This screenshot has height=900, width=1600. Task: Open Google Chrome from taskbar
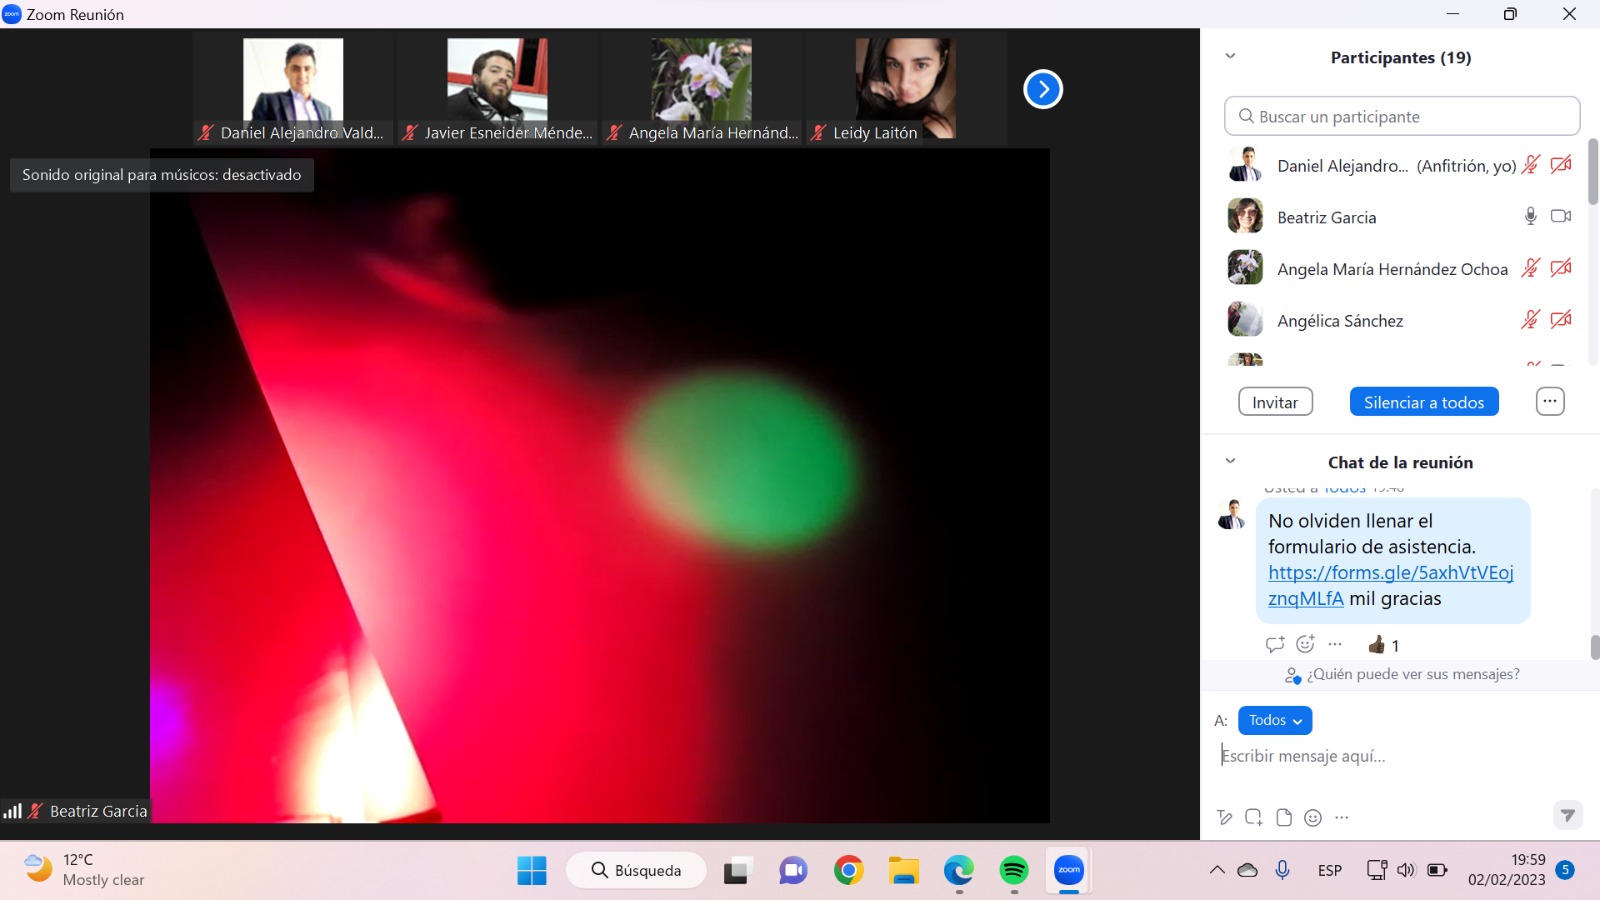point(849,871)
